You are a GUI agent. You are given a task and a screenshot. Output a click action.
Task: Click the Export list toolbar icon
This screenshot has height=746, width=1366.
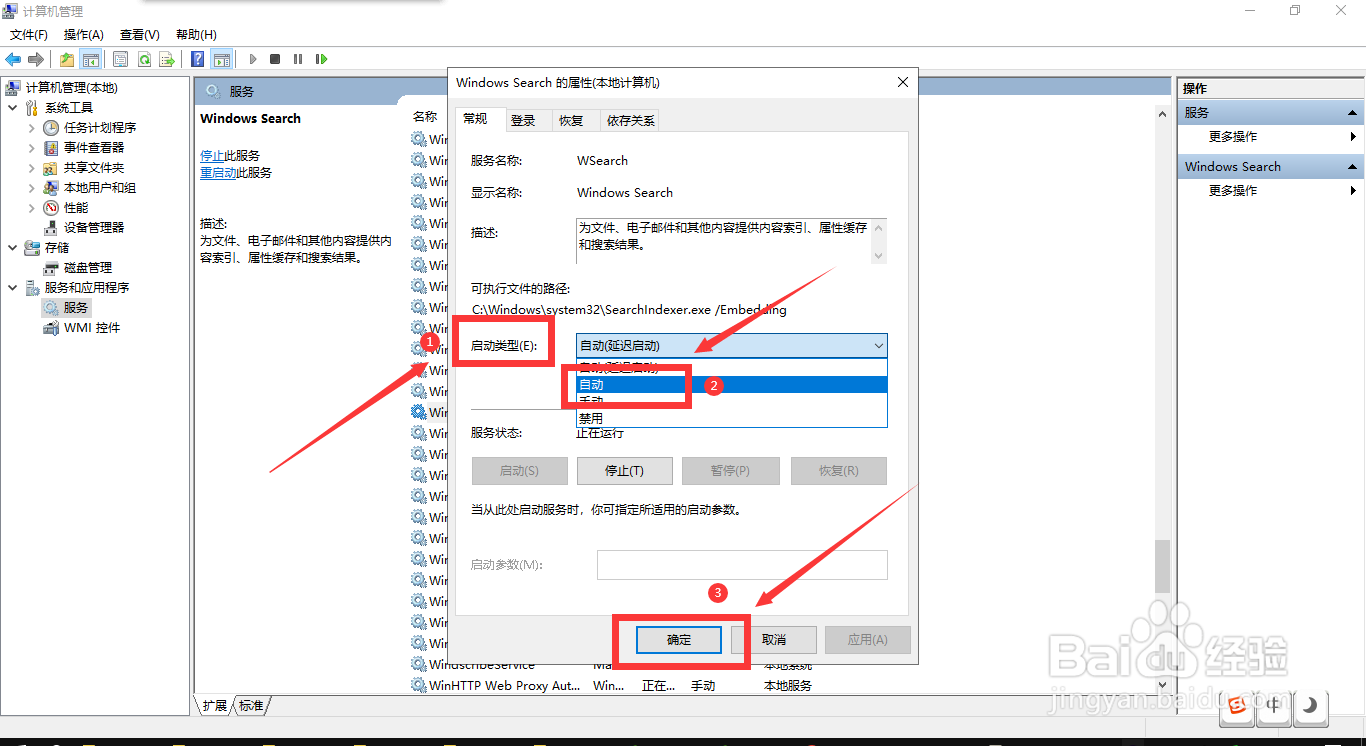(167, 59)
